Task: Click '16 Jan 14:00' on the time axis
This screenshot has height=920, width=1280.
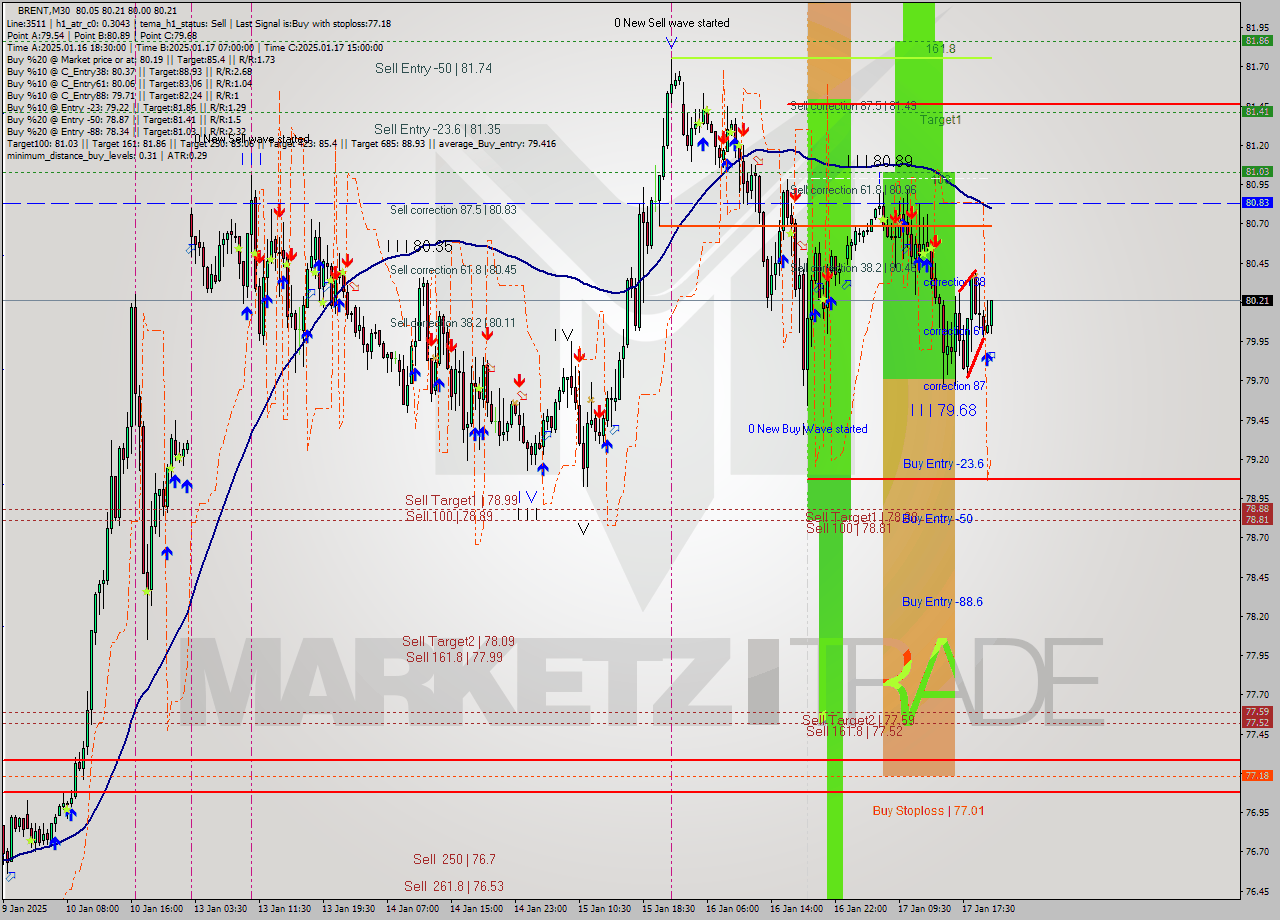Action: 796,909
